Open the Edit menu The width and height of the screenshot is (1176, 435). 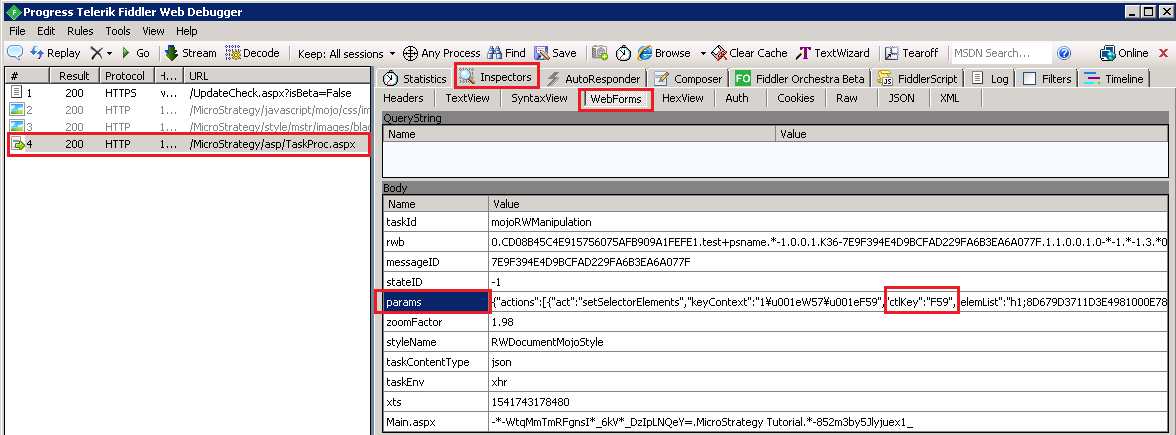tap(46, 32)
